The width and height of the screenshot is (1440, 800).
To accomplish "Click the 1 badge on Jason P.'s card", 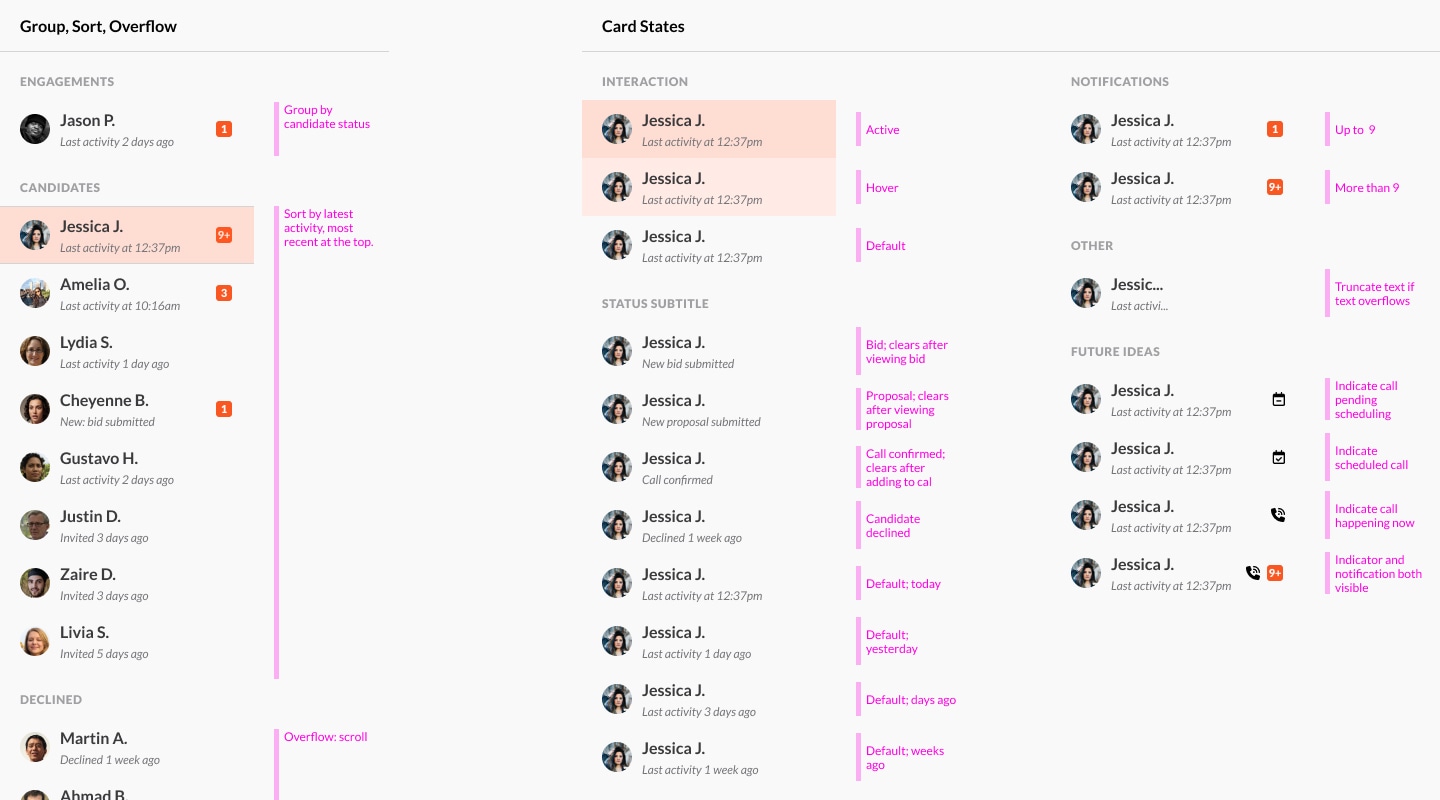I will [224, 129].
